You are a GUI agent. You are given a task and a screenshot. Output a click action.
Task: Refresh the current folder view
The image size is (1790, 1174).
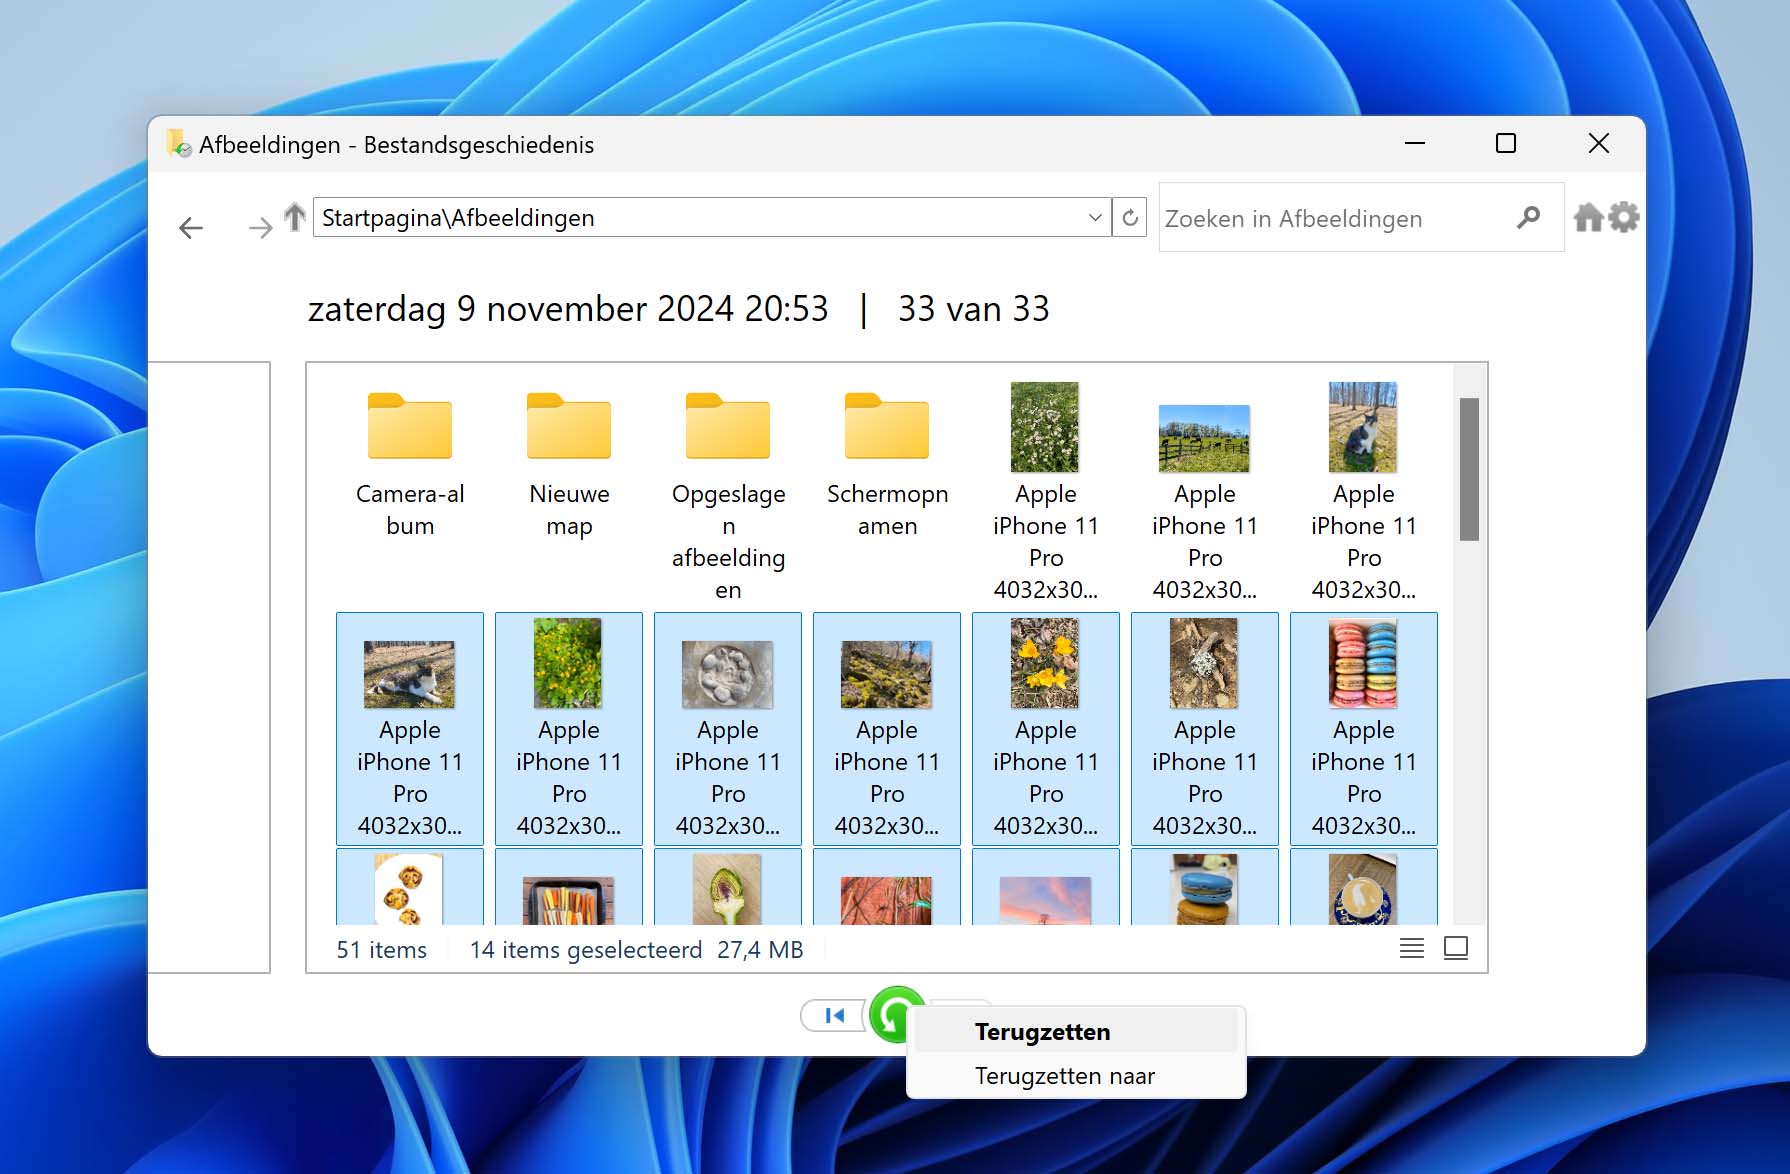point(1130,218)
